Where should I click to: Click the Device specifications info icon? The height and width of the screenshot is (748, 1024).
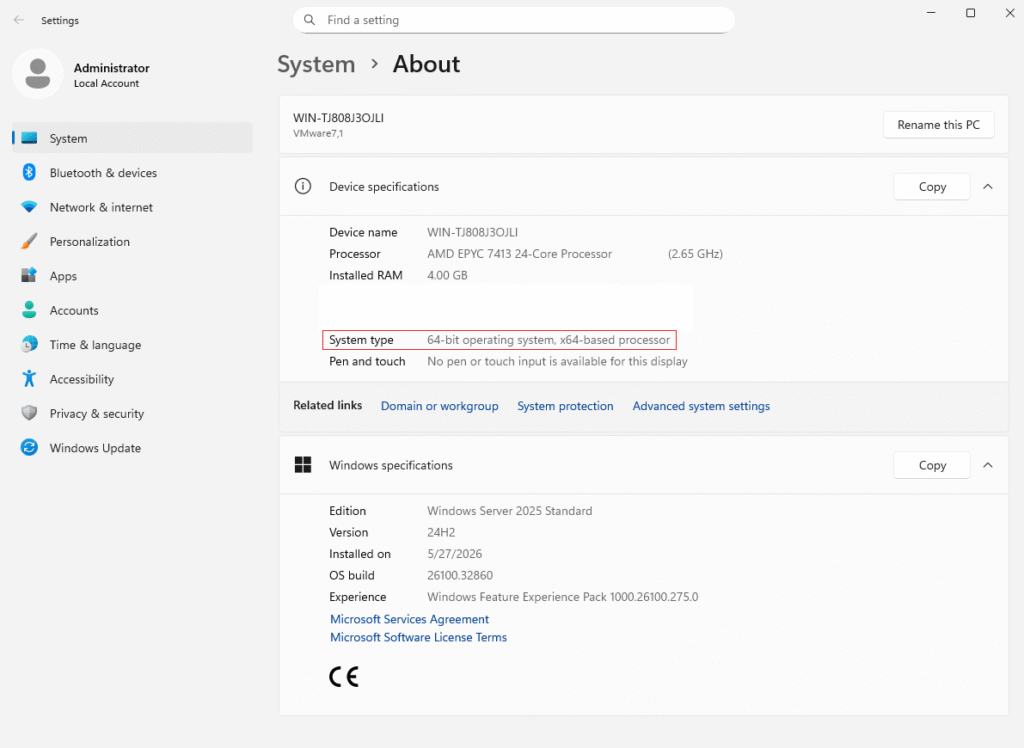click(x=303, y=187)
